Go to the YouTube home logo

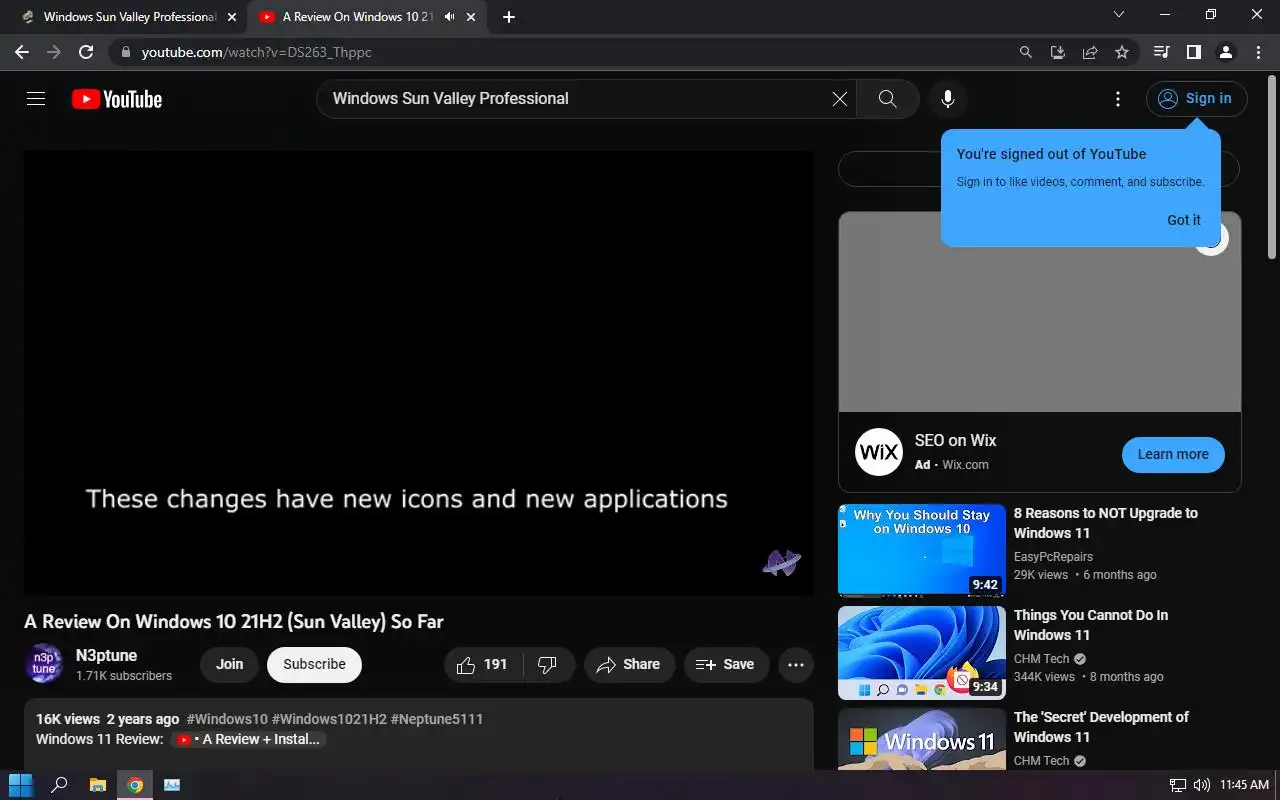(x=117, y=99)
